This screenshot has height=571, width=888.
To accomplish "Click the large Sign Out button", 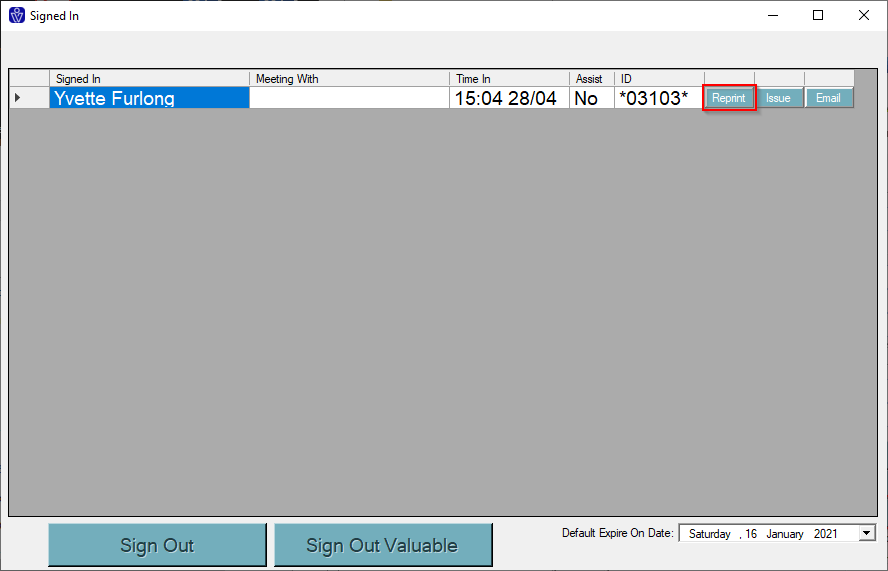I will click(157, 545).
